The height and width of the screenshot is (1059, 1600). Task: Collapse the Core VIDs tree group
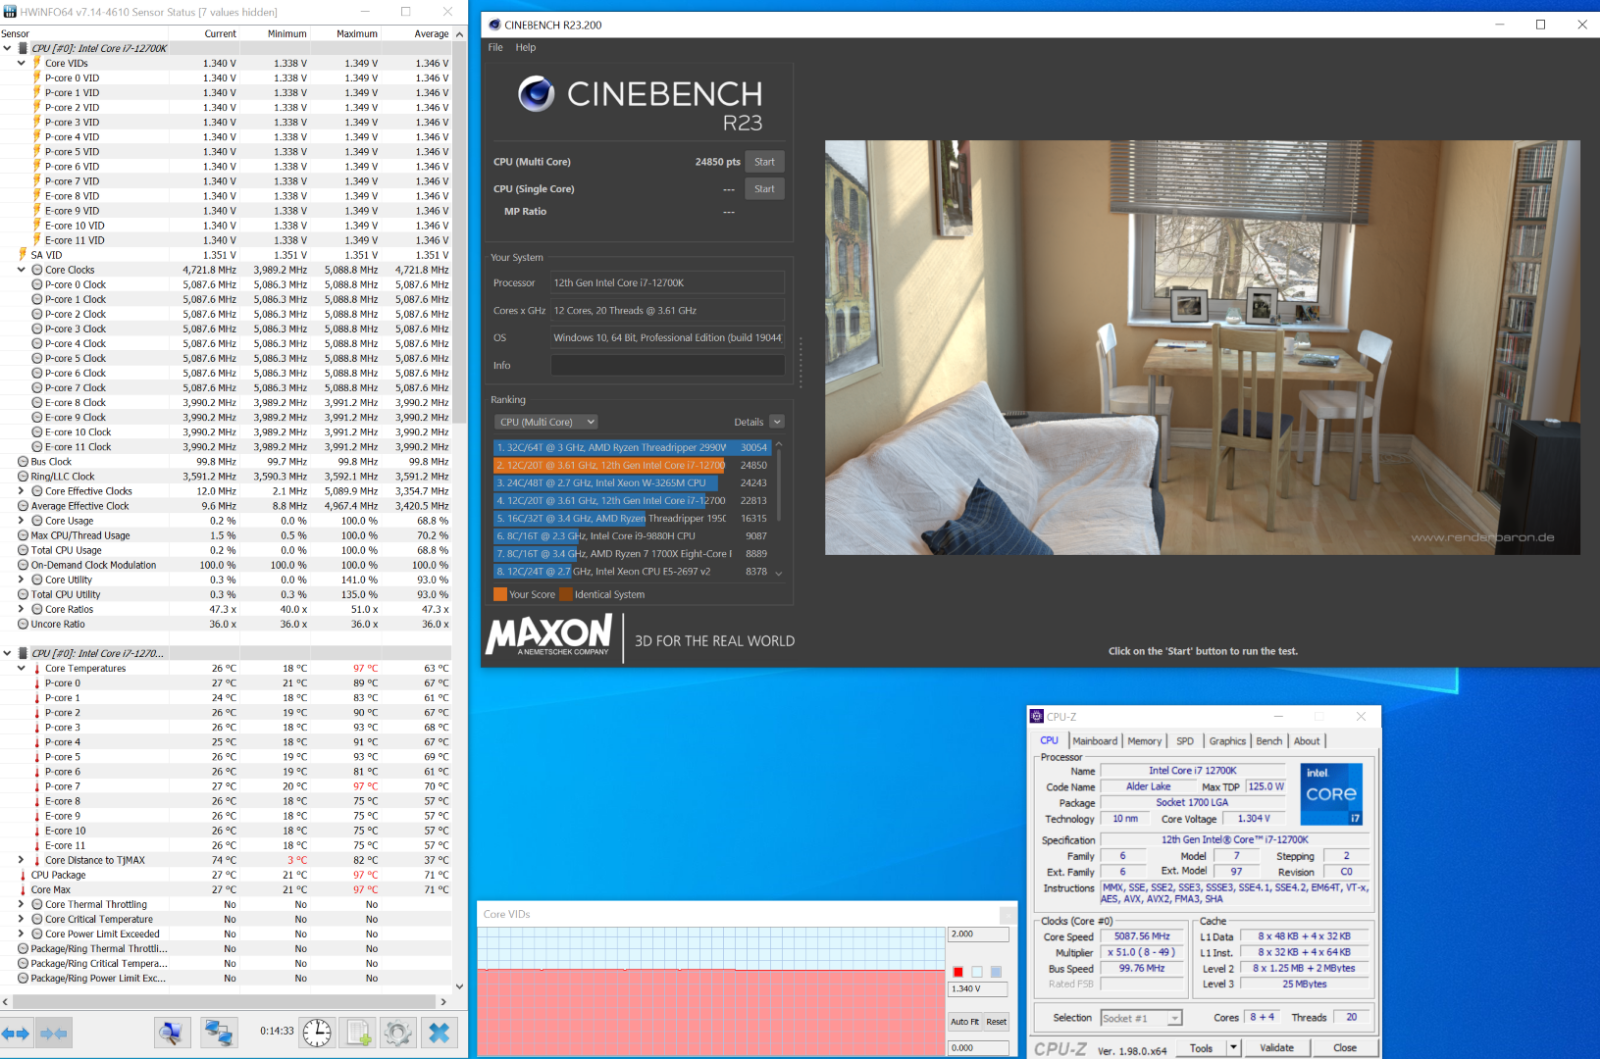22,63
